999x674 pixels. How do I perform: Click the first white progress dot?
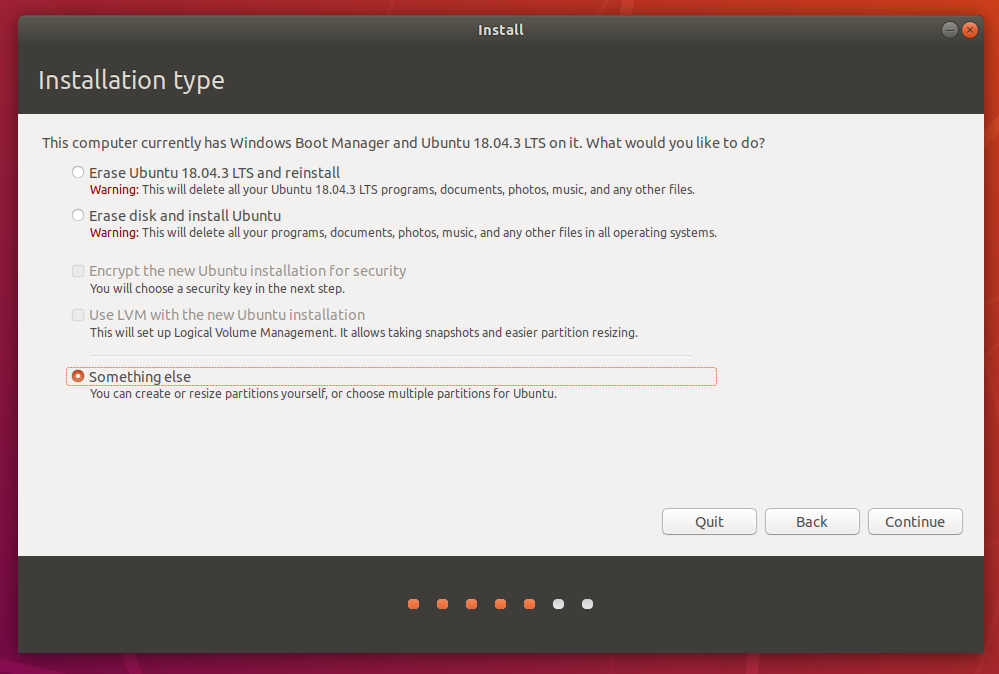[558, 604]
